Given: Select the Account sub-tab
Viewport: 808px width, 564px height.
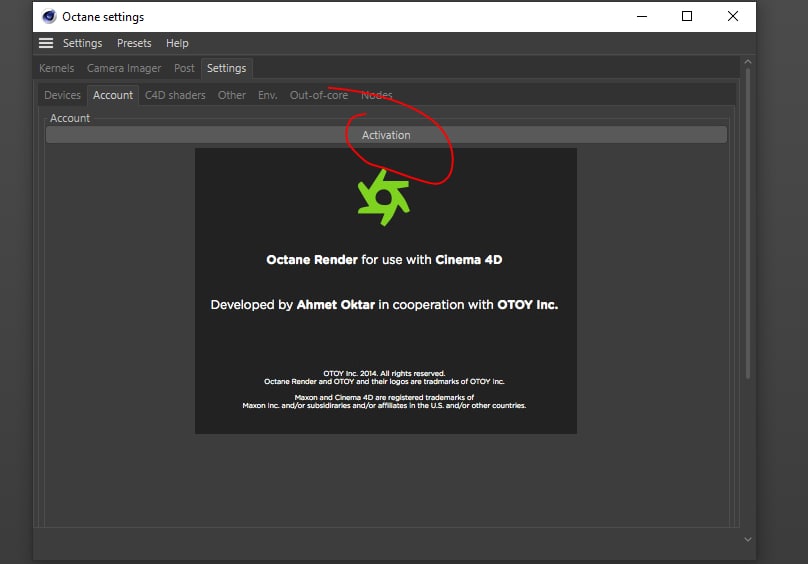Looking at the screenshot, I should (113, 95).
